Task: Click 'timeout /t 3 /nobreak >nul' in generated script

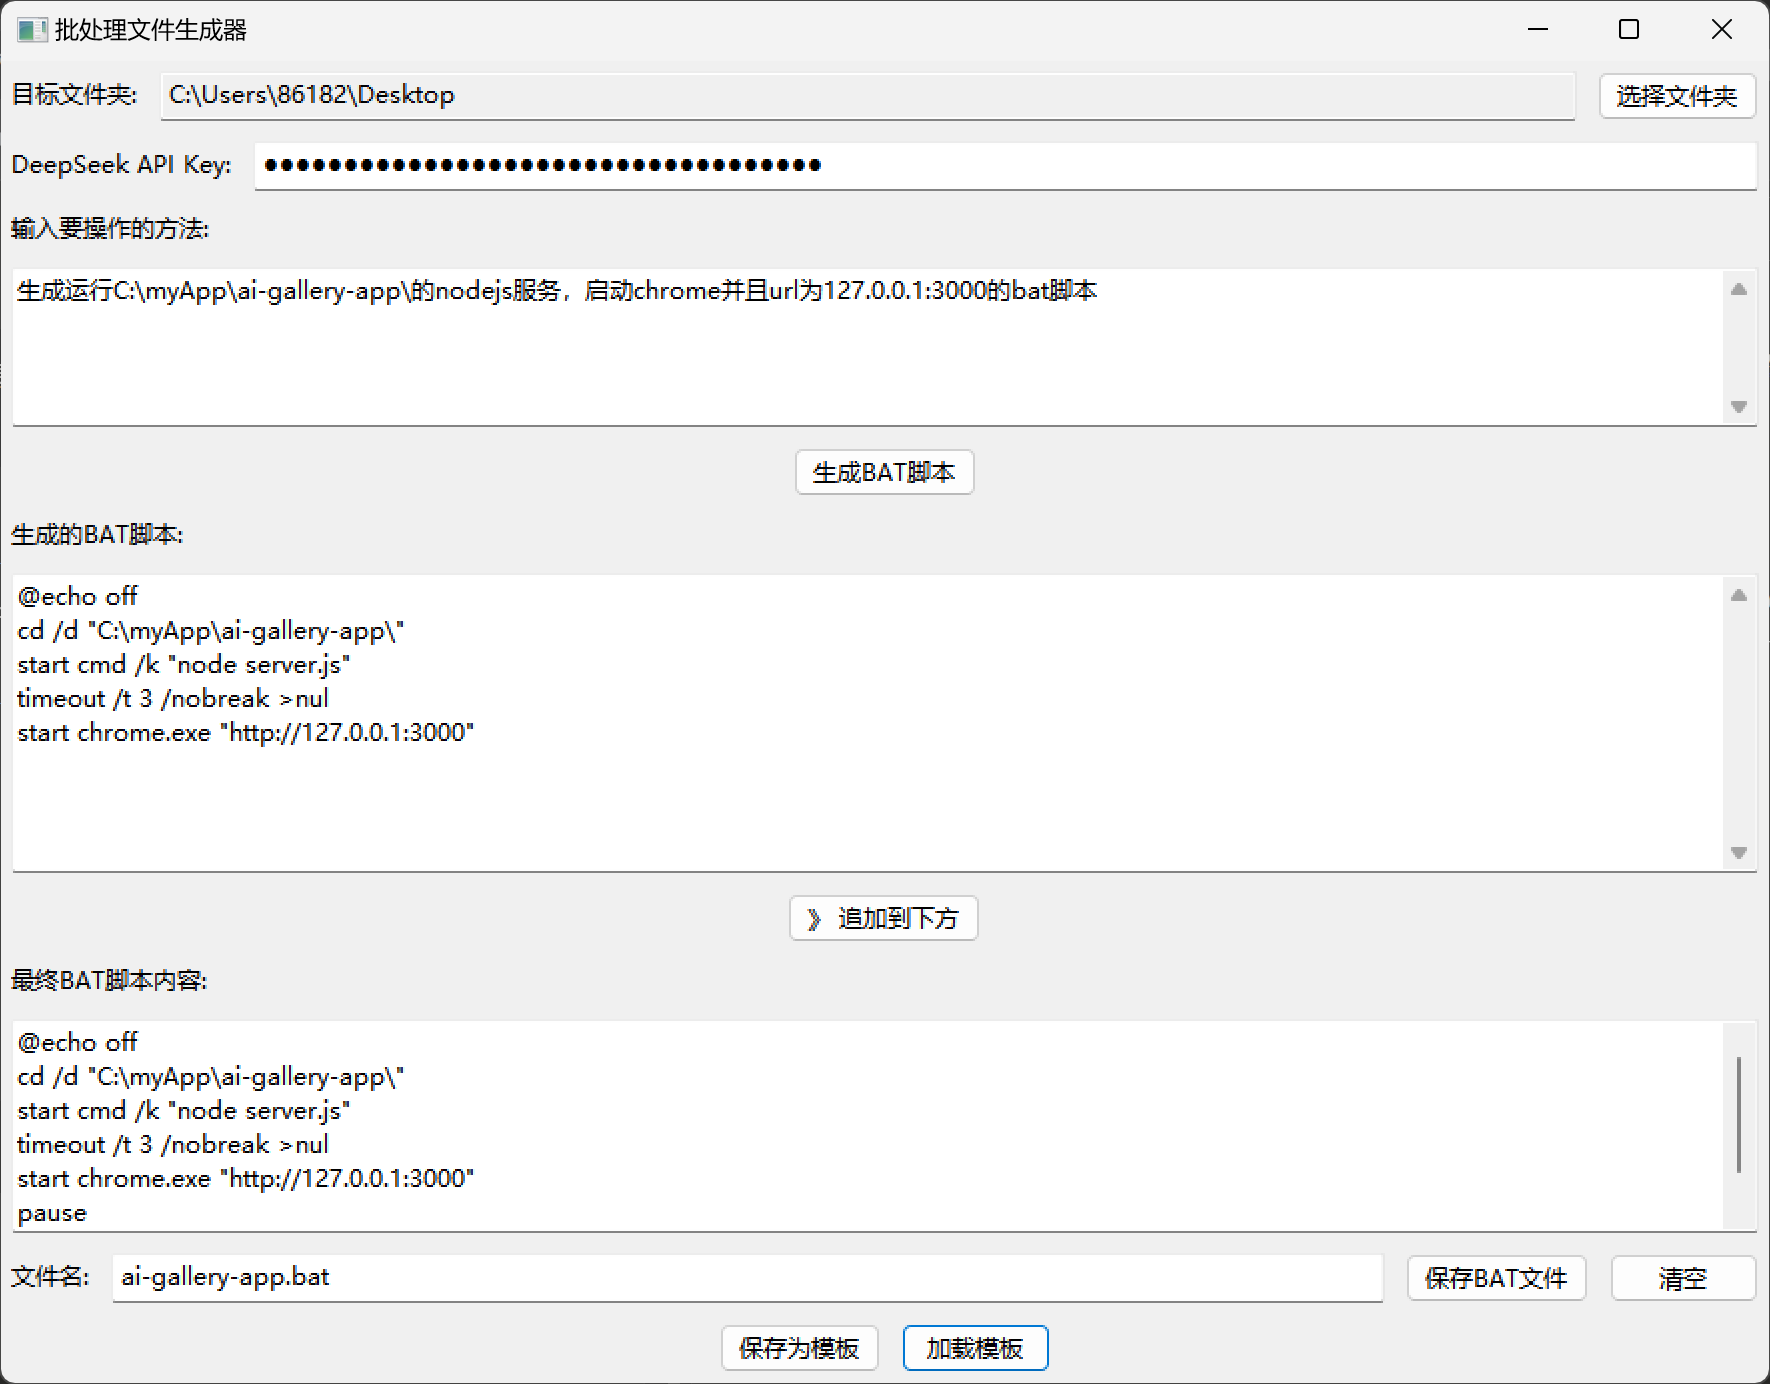Action: (173, 698)
